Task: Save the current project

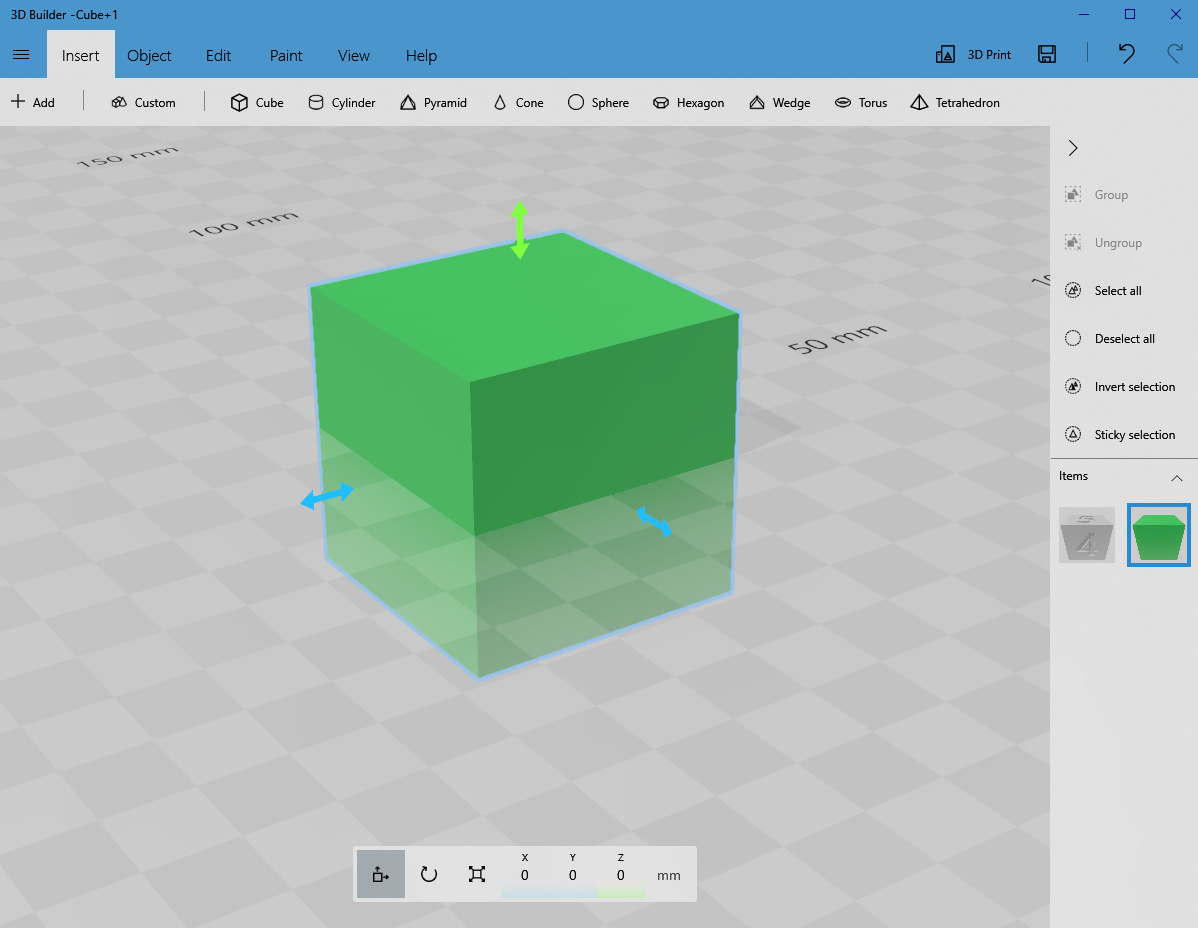Action: click(x=1047, y=55)
